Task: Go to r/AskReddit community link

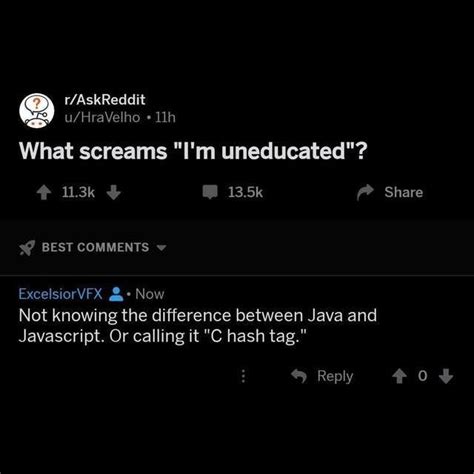Action: [105, 100]
